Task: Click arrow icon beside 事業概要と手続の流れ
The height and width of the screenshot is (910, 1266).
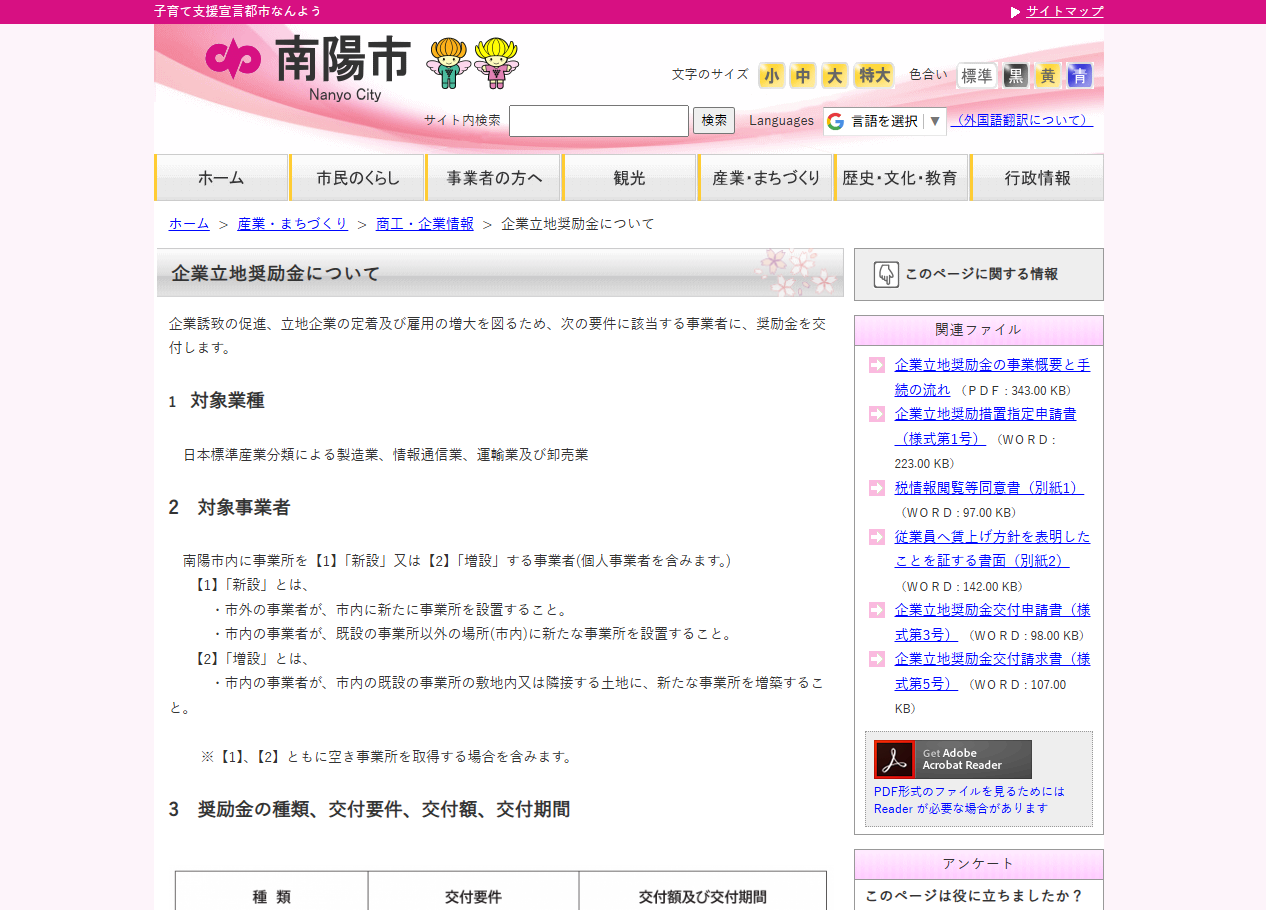Action: pos(877,365)
